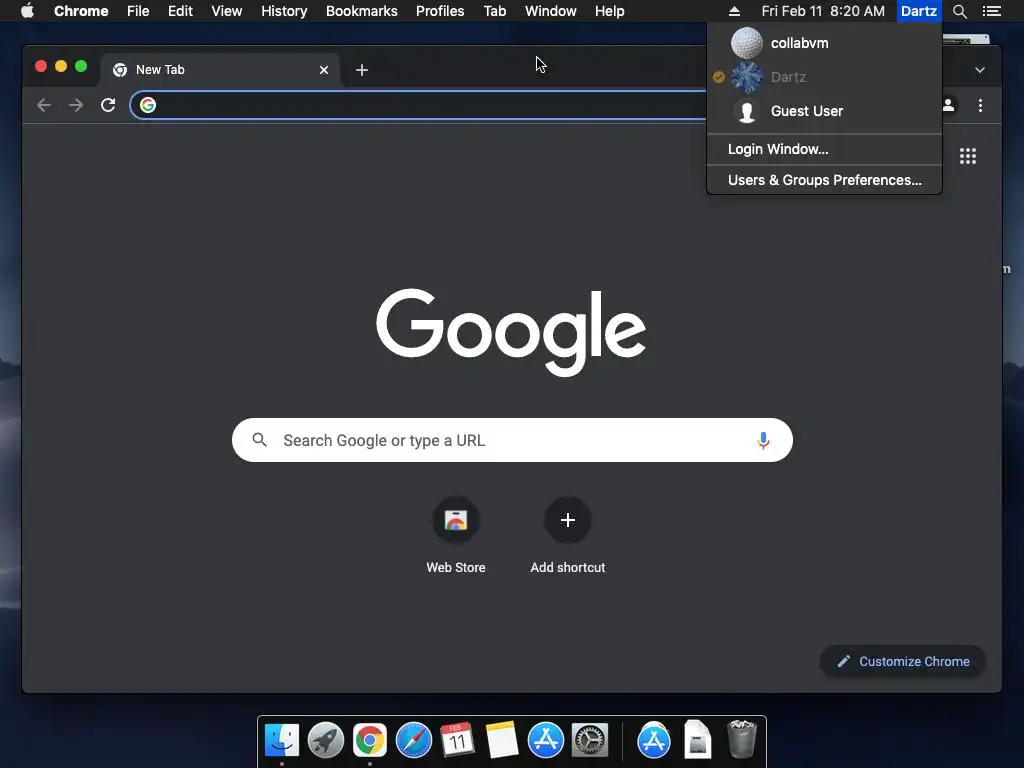Open first App Store icon in Dock
The image size is (1024, 768).
545,741
